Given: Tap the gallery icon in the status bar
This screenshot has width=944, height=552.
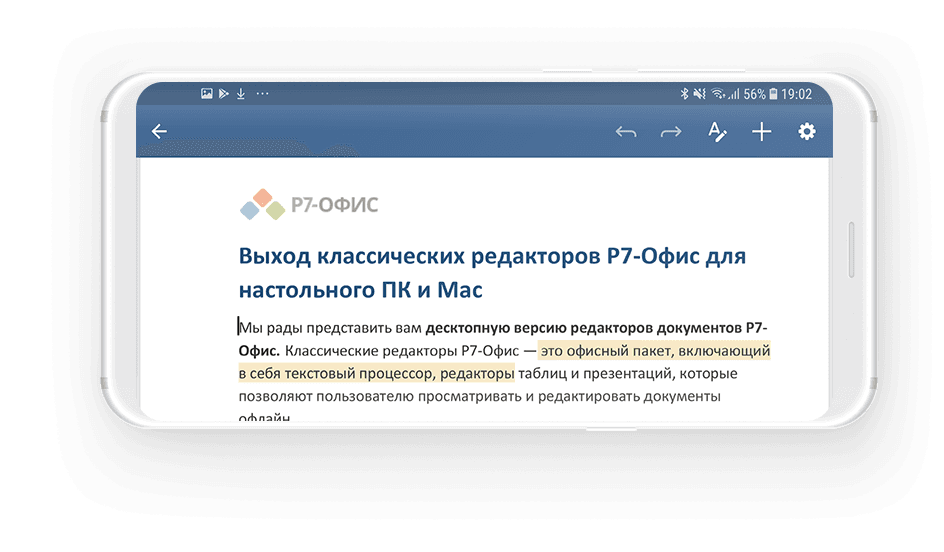Looking at the screenshot, I should (x=206, y=93).
